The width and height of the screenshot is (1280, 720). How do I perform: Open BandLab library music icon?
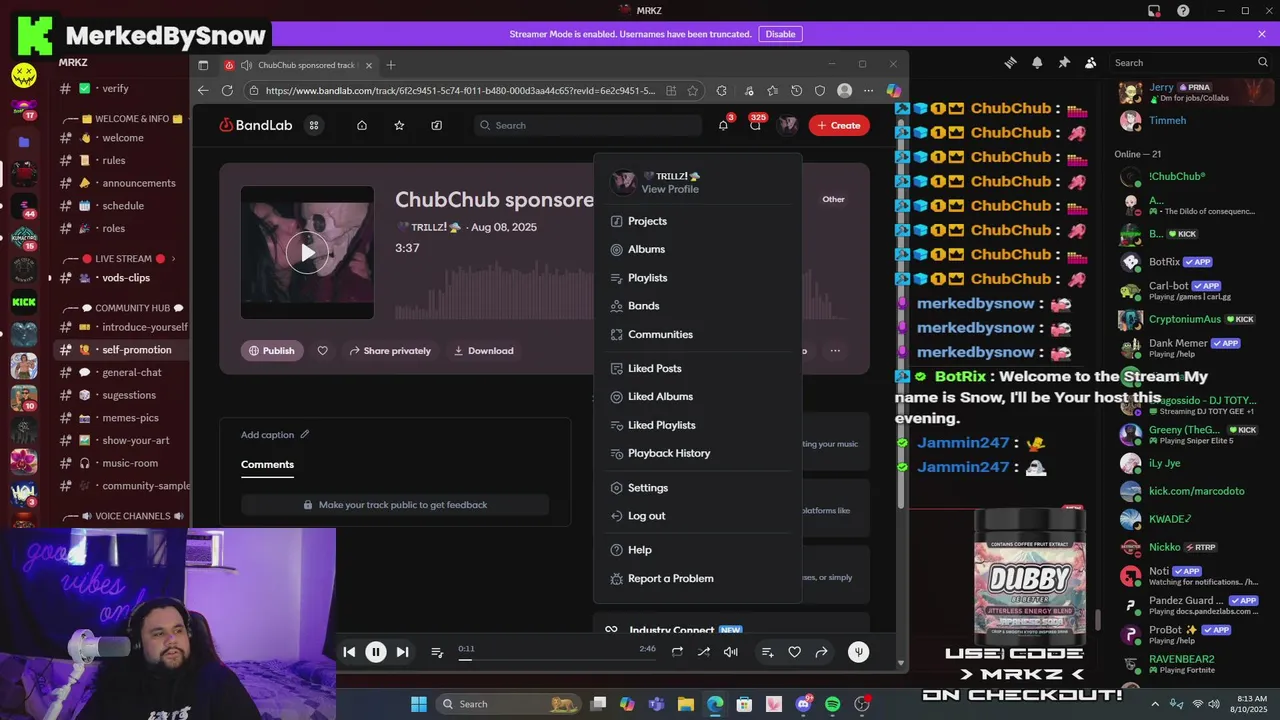click(437, 125)
